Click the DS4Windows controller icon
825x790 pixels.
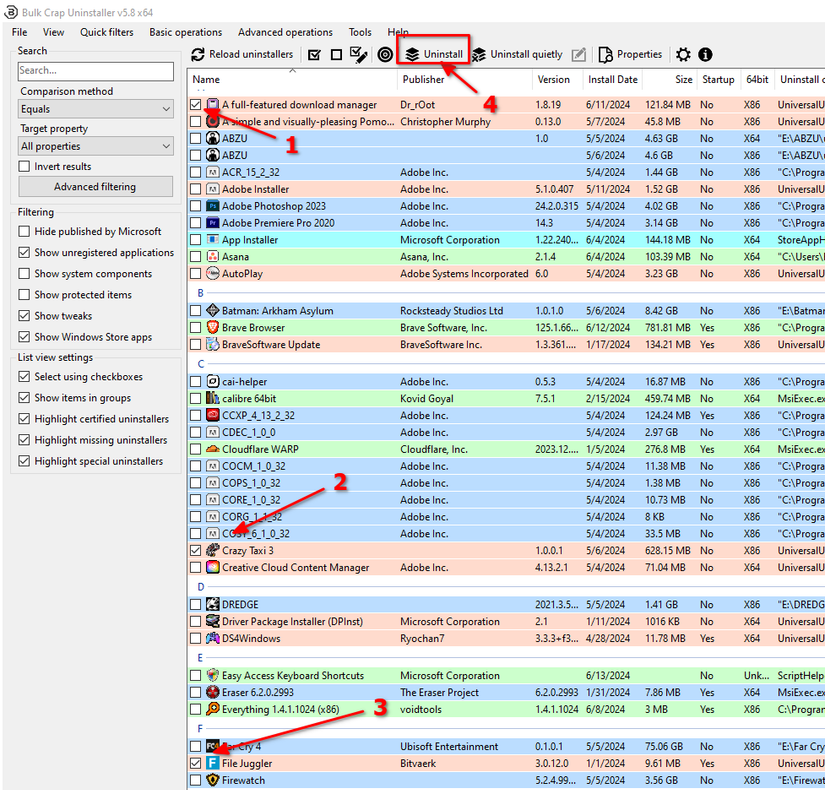(213, 638)
